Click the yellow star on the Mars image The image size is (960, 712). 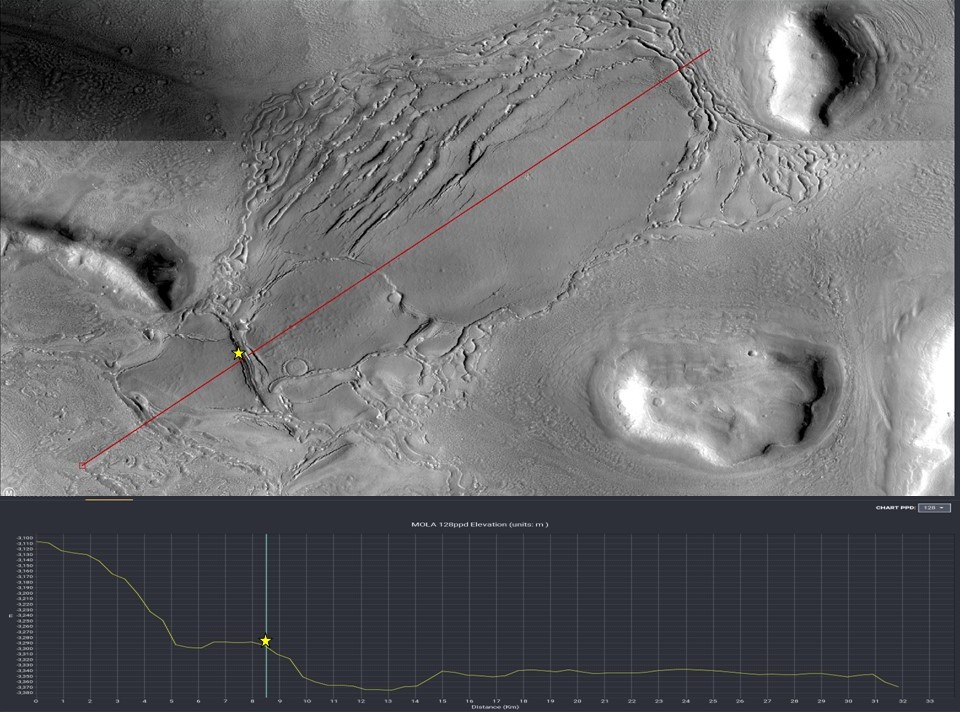[x=238, y=353]
